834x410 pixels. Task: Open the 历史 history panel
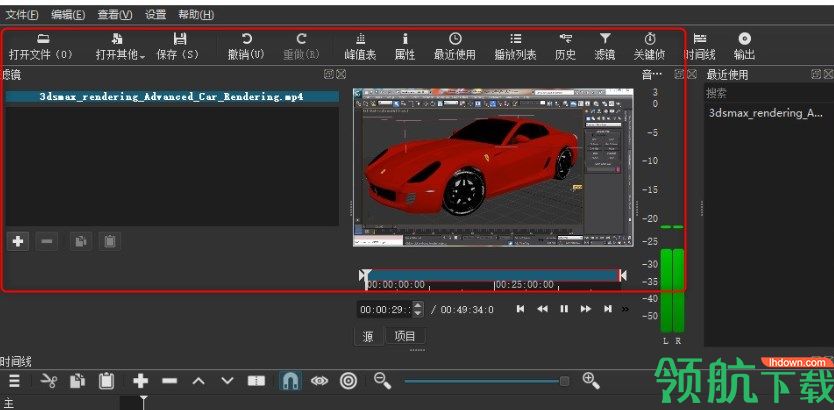565,47
